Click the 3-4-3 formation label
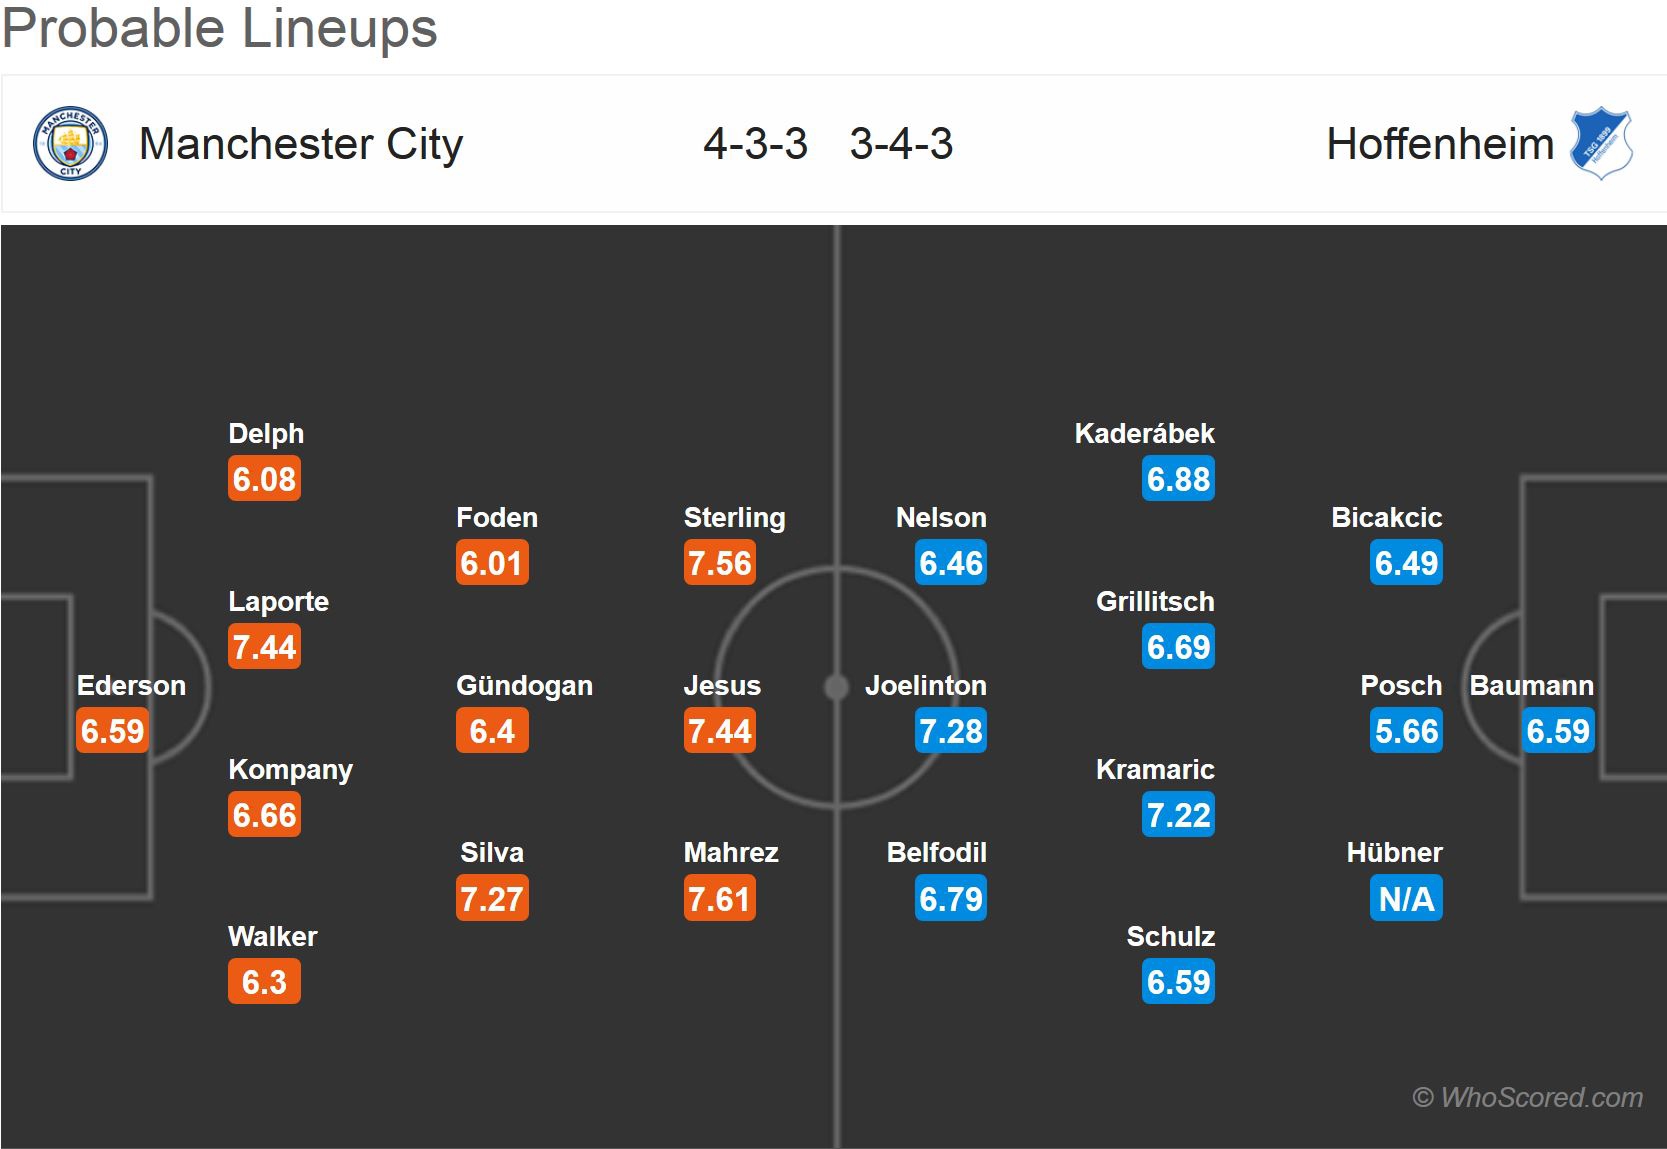 click(901, 144)
